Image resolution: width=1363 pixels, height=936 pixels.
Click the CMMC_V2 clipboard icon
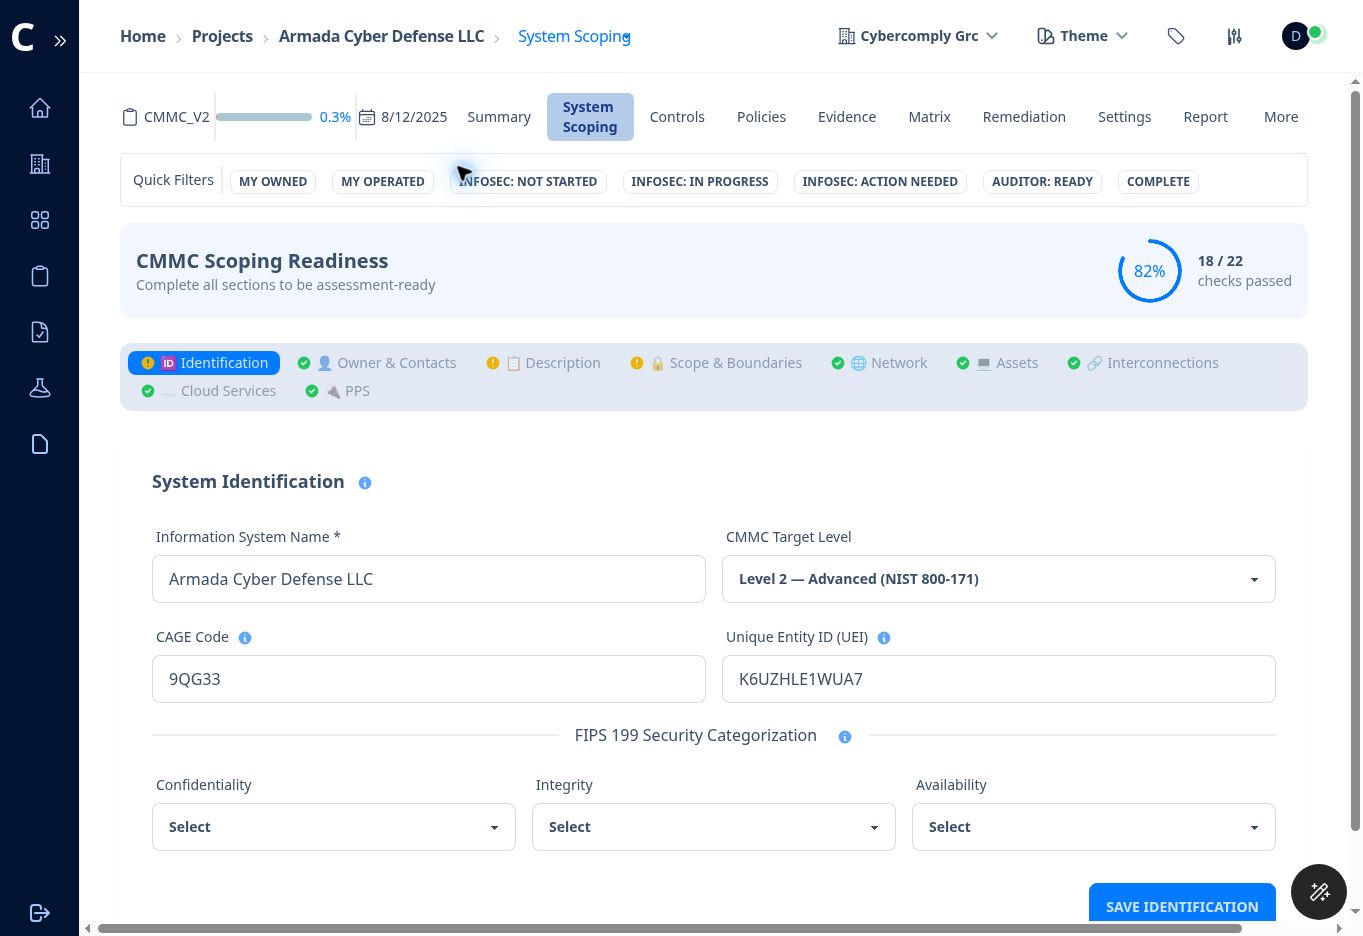pyautogui.click(x=130, y=117)
